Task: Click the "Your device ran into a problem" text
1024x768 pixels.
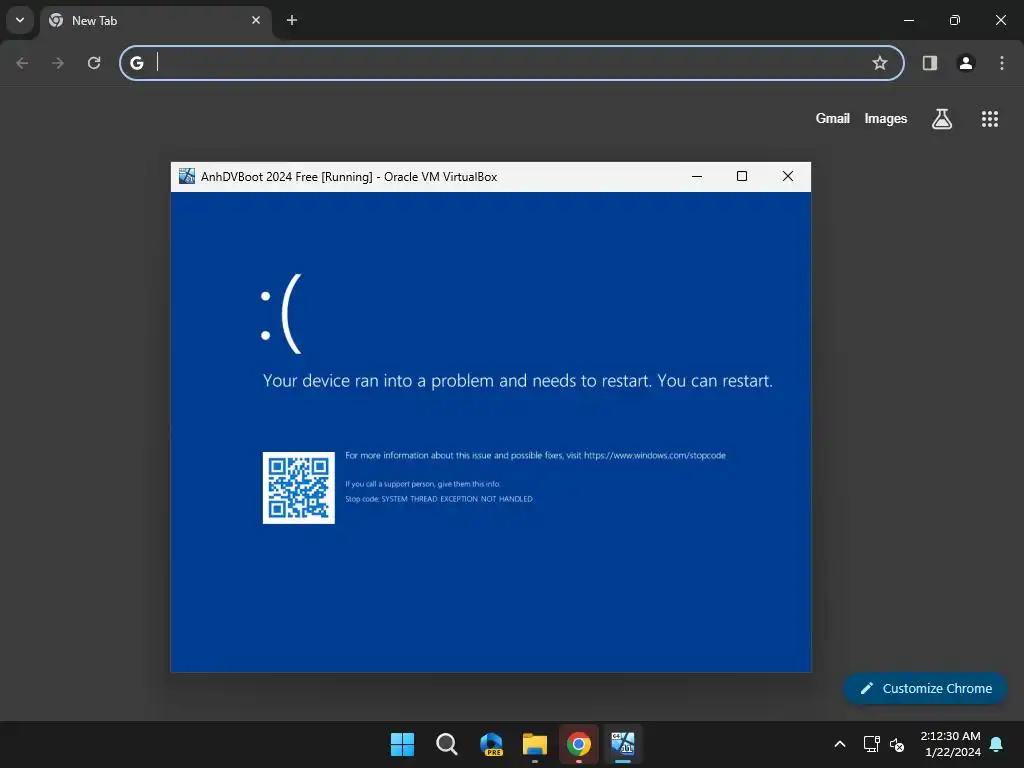Action: (518, 381)
